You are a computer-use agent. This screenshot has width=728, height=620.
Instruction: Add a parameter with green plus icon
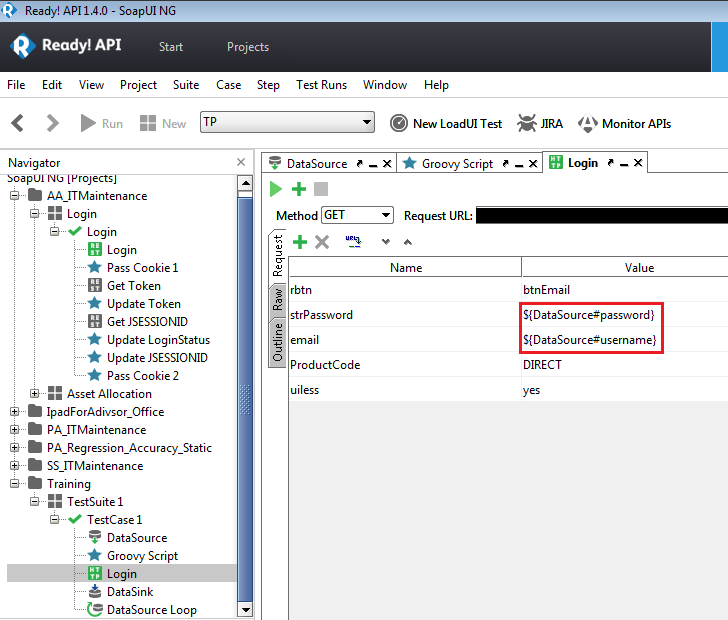pyautogui.click(x=299, y=241)
